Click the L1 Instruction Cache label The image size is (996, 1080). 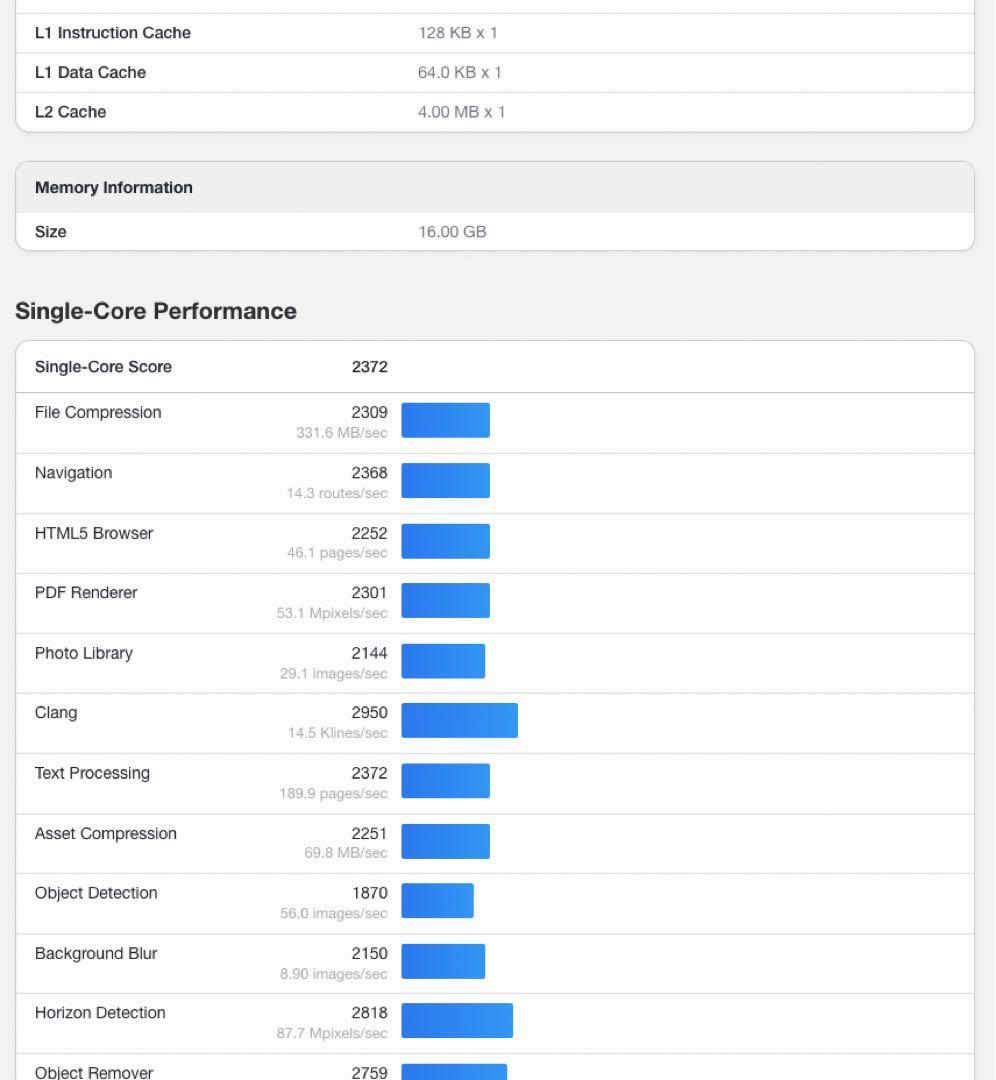[x=112, y=33]
